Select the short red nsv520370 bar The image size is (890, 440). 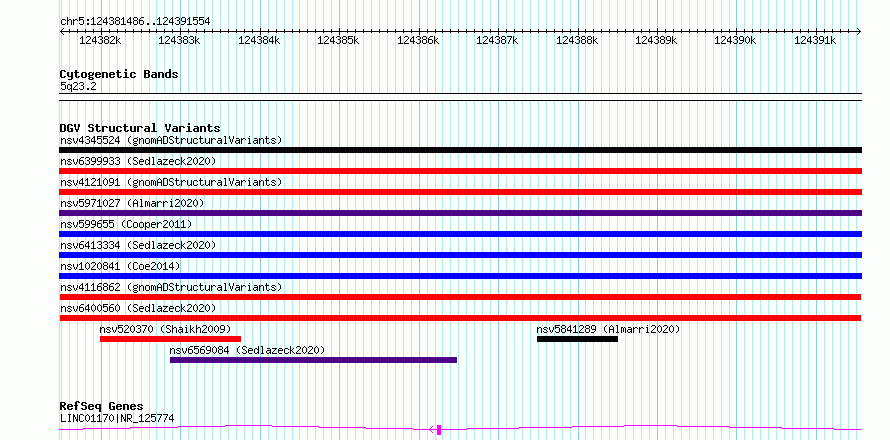(x=170, y=339)
